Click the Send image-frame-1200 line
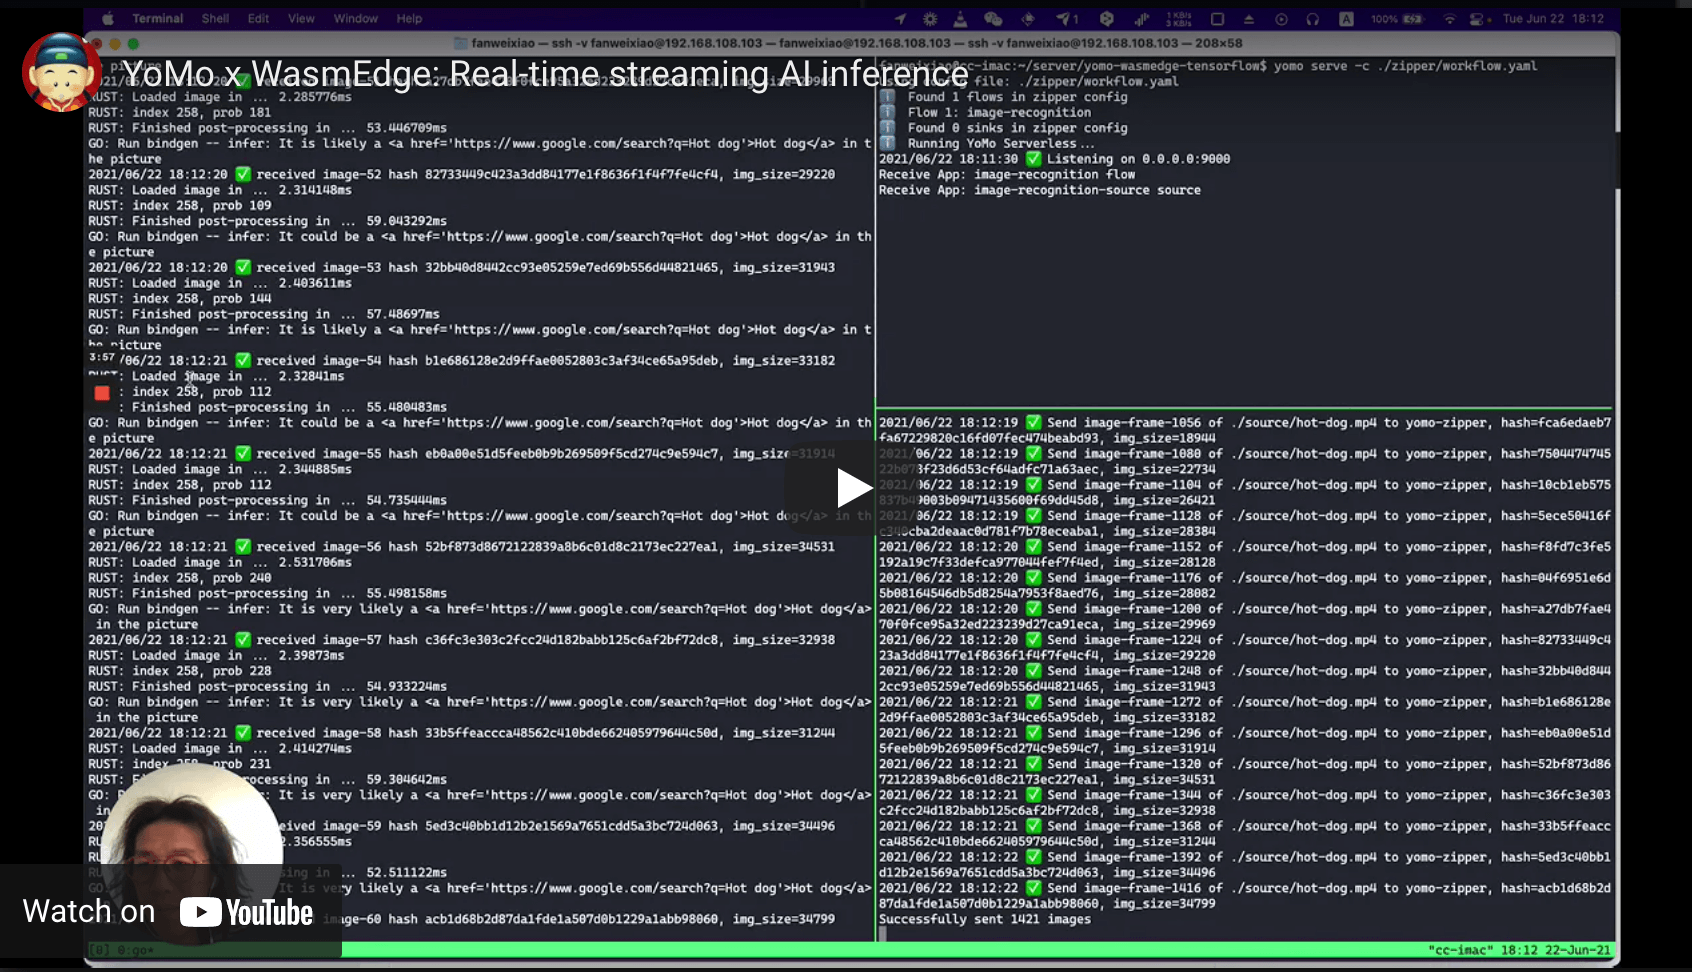Screen dimensions: 1692x972 1245,616
